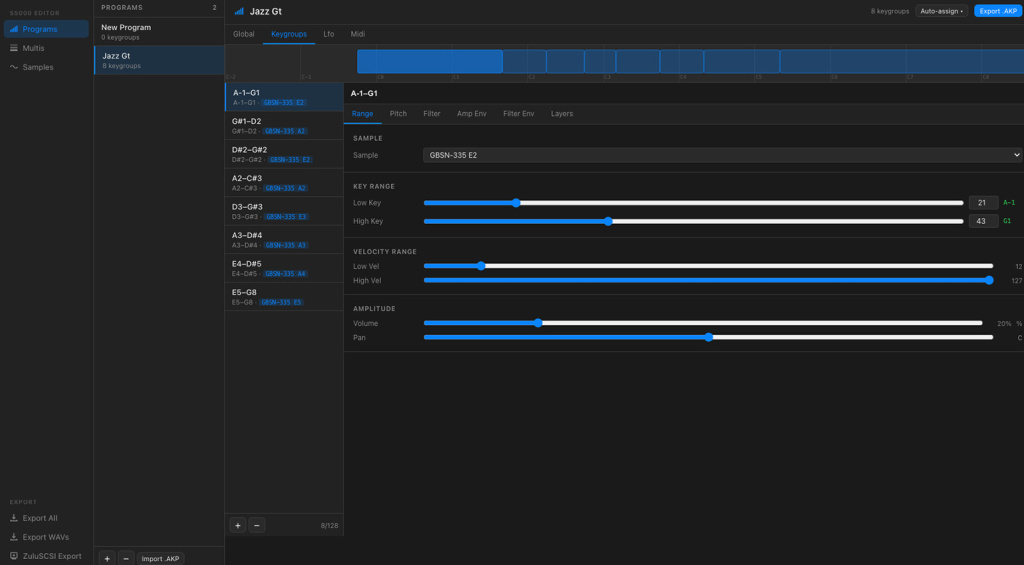Switch to the Midi tab
This screenshot has height=565, width=1024.
(357, 34)
